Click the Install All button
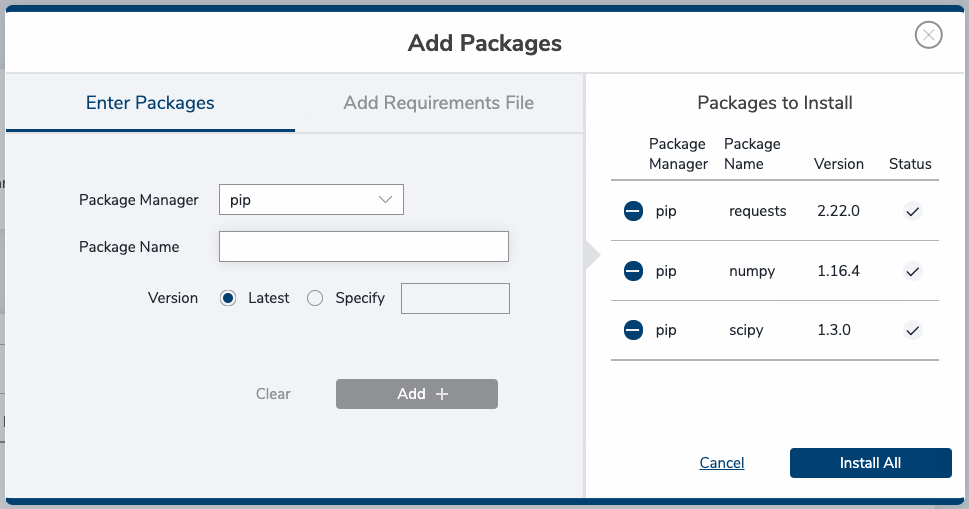The height and width of the screenshot is (509, 969). click(x=870, y=463)
